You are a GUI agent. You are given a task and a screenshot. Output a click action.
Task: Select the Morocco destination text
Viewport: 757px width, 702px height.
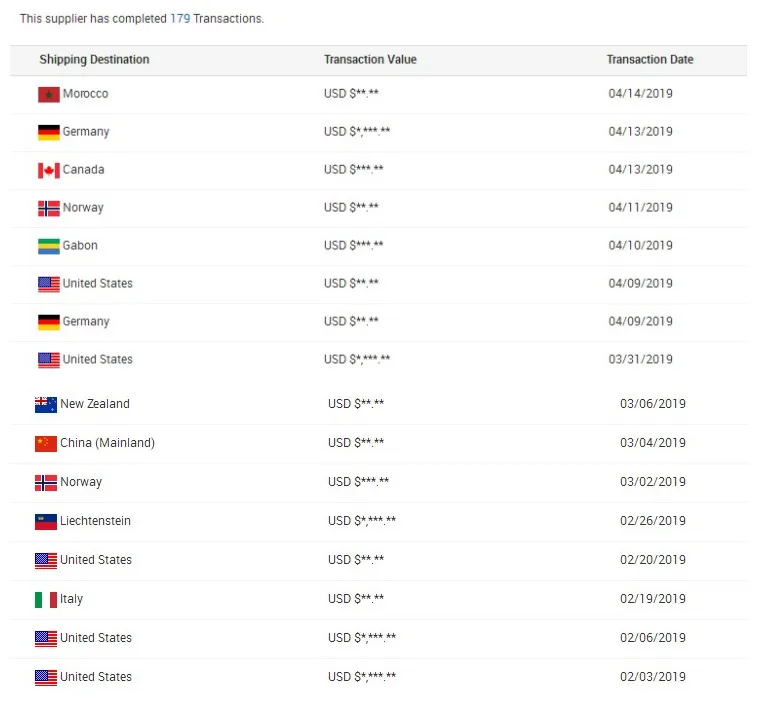[85, 94]
